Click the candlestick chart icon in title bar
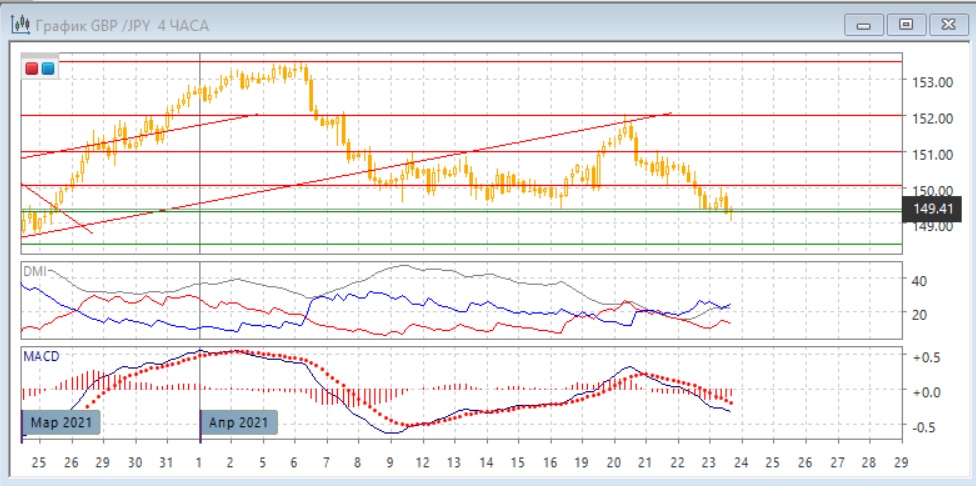 tap(20, 25)
